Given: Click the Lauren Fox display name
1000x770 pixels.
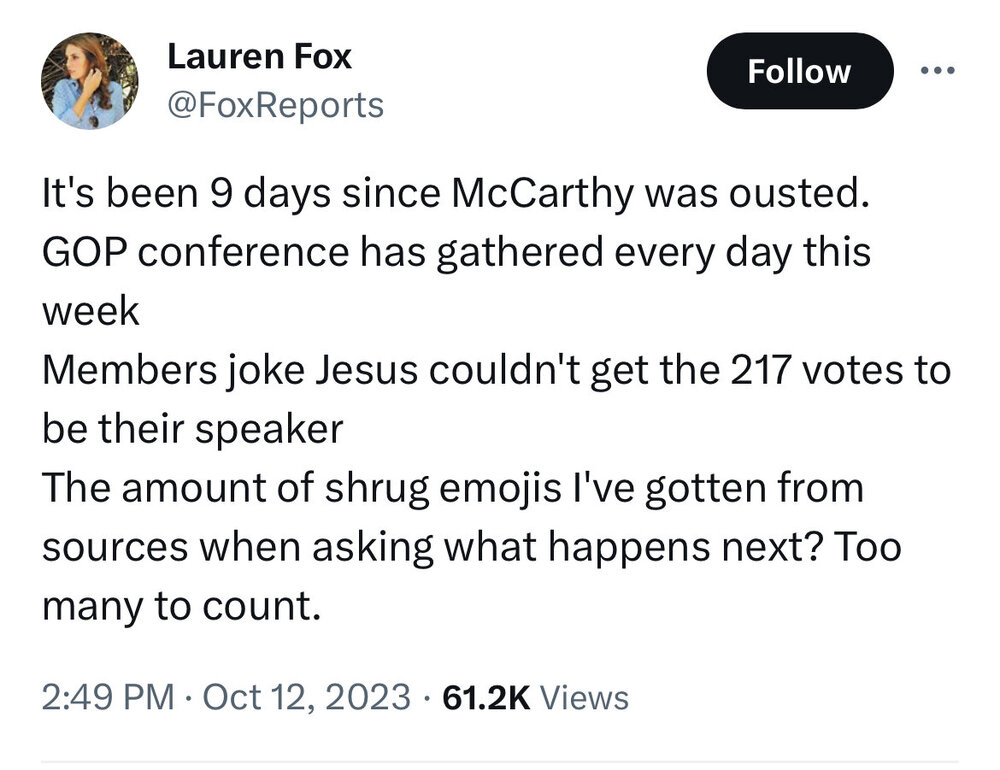Looking at the screenshot, I should tap(259, 57).
